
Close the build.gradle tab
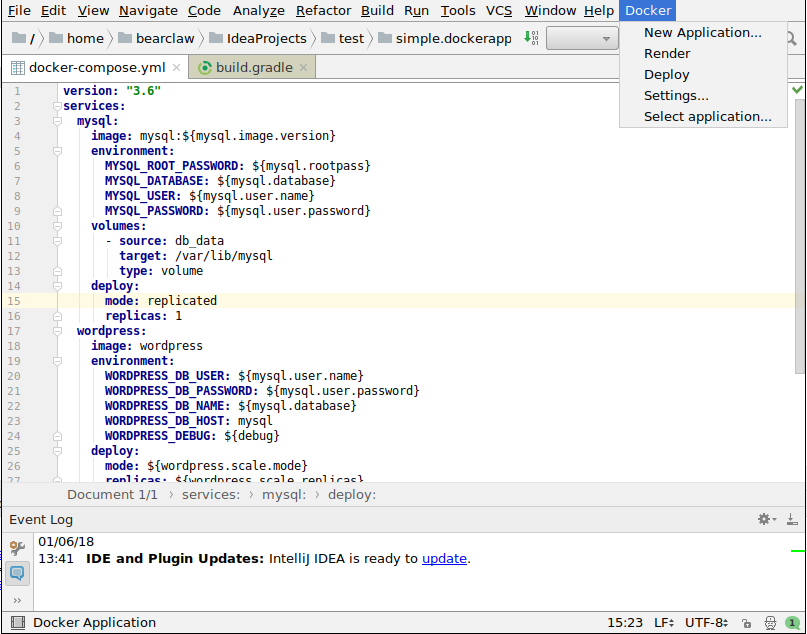tap(304, 67)
